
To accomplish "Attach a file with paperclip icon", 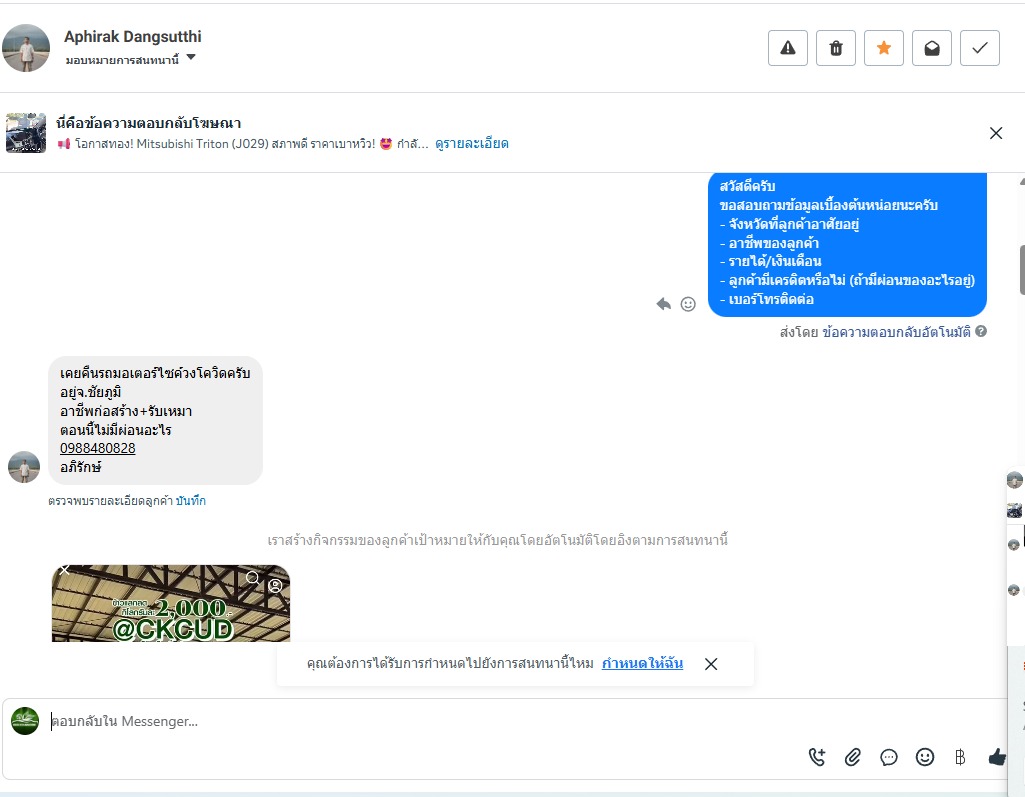I will pyautogui.click(x=852, y=757).
